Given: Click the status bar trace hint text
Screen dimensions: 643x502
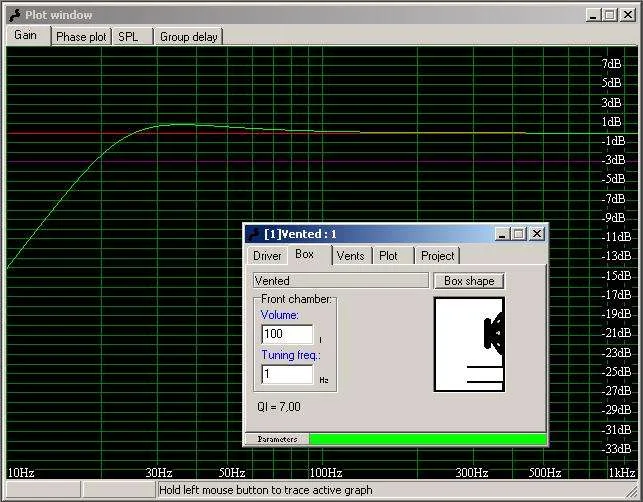Looking at the screenshot, I should [266, 490].
